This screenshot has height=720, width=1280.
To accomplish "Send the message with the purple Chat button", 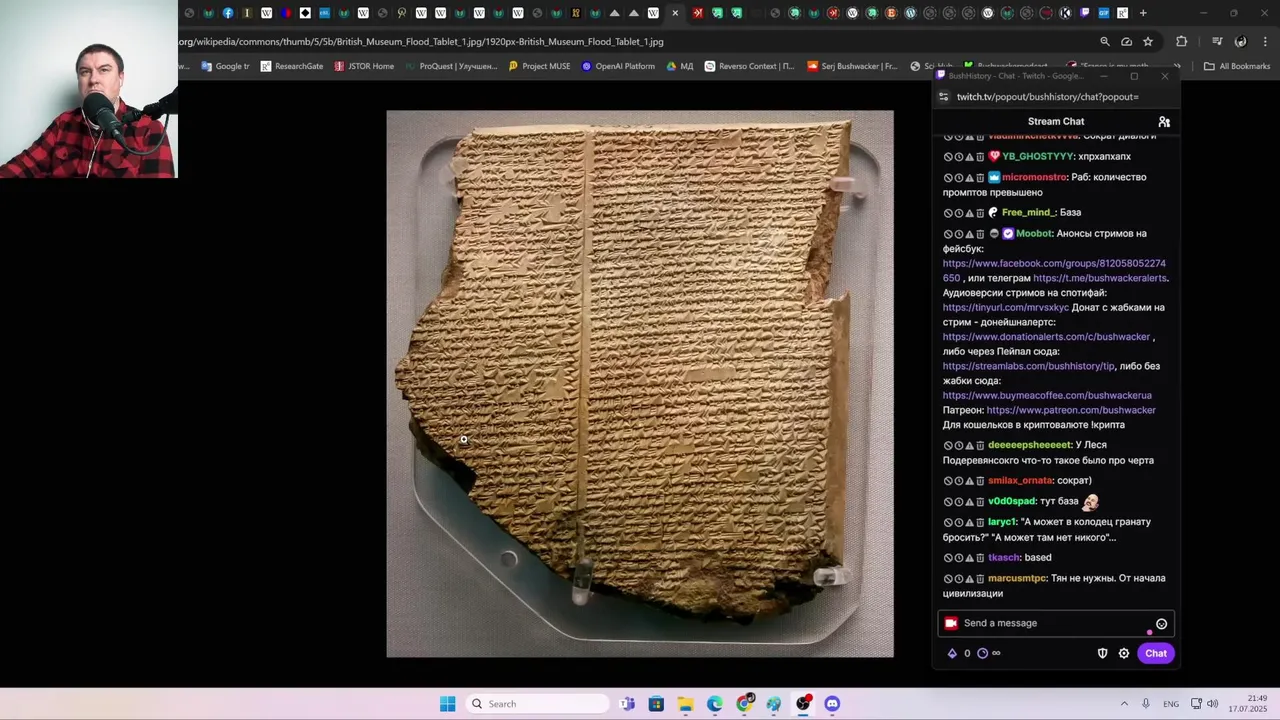I will click(1156, 654).
